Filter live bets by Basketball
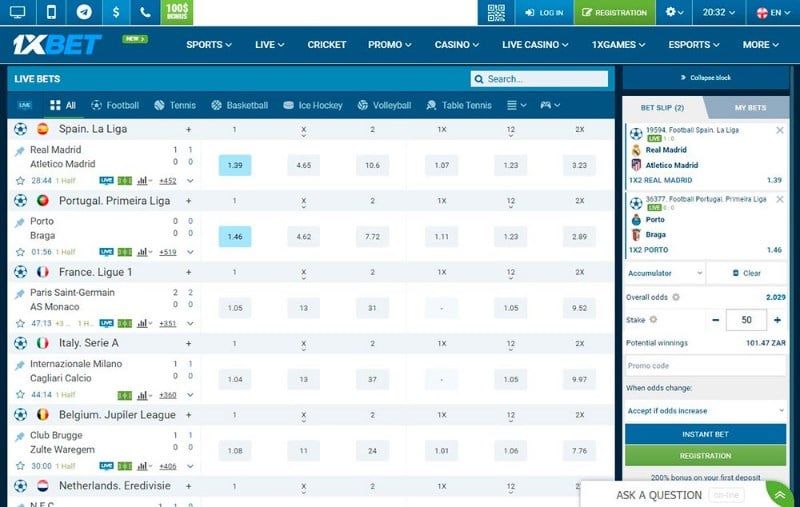 239,105
